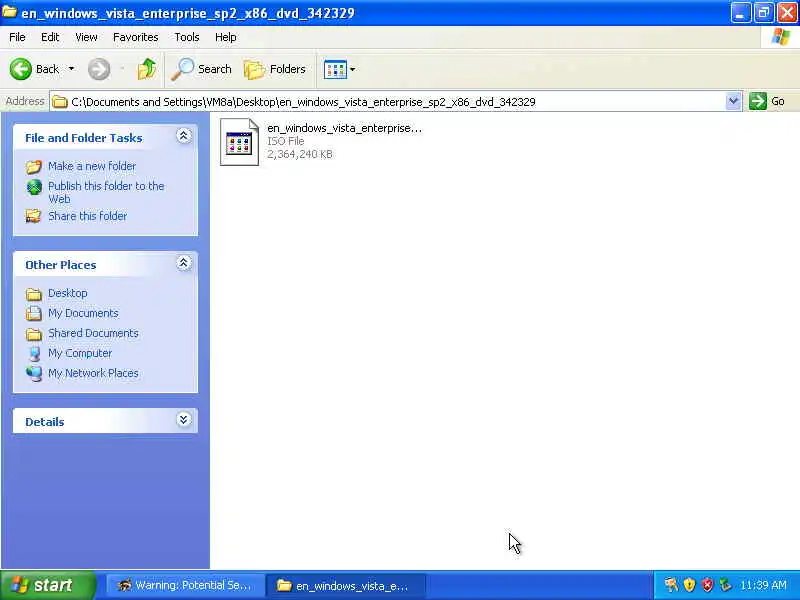
Task: Click the 11:39 AM clock
Action: [x=763, y=585]
